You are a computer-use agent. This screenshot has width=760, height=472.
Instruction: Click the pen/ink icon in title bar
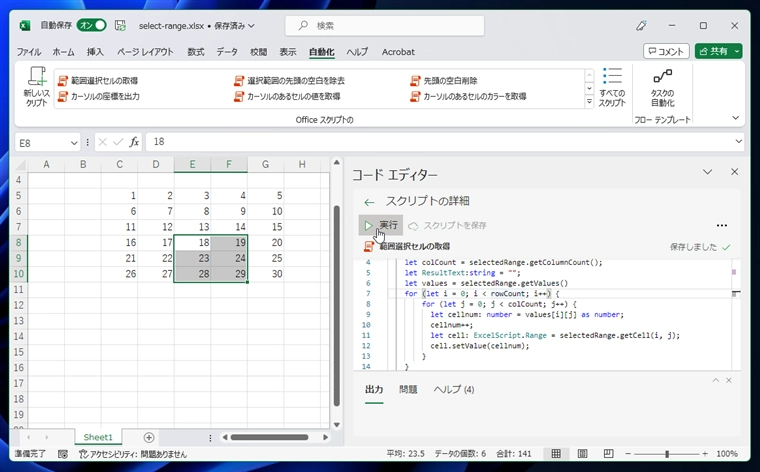coord(641,26)
